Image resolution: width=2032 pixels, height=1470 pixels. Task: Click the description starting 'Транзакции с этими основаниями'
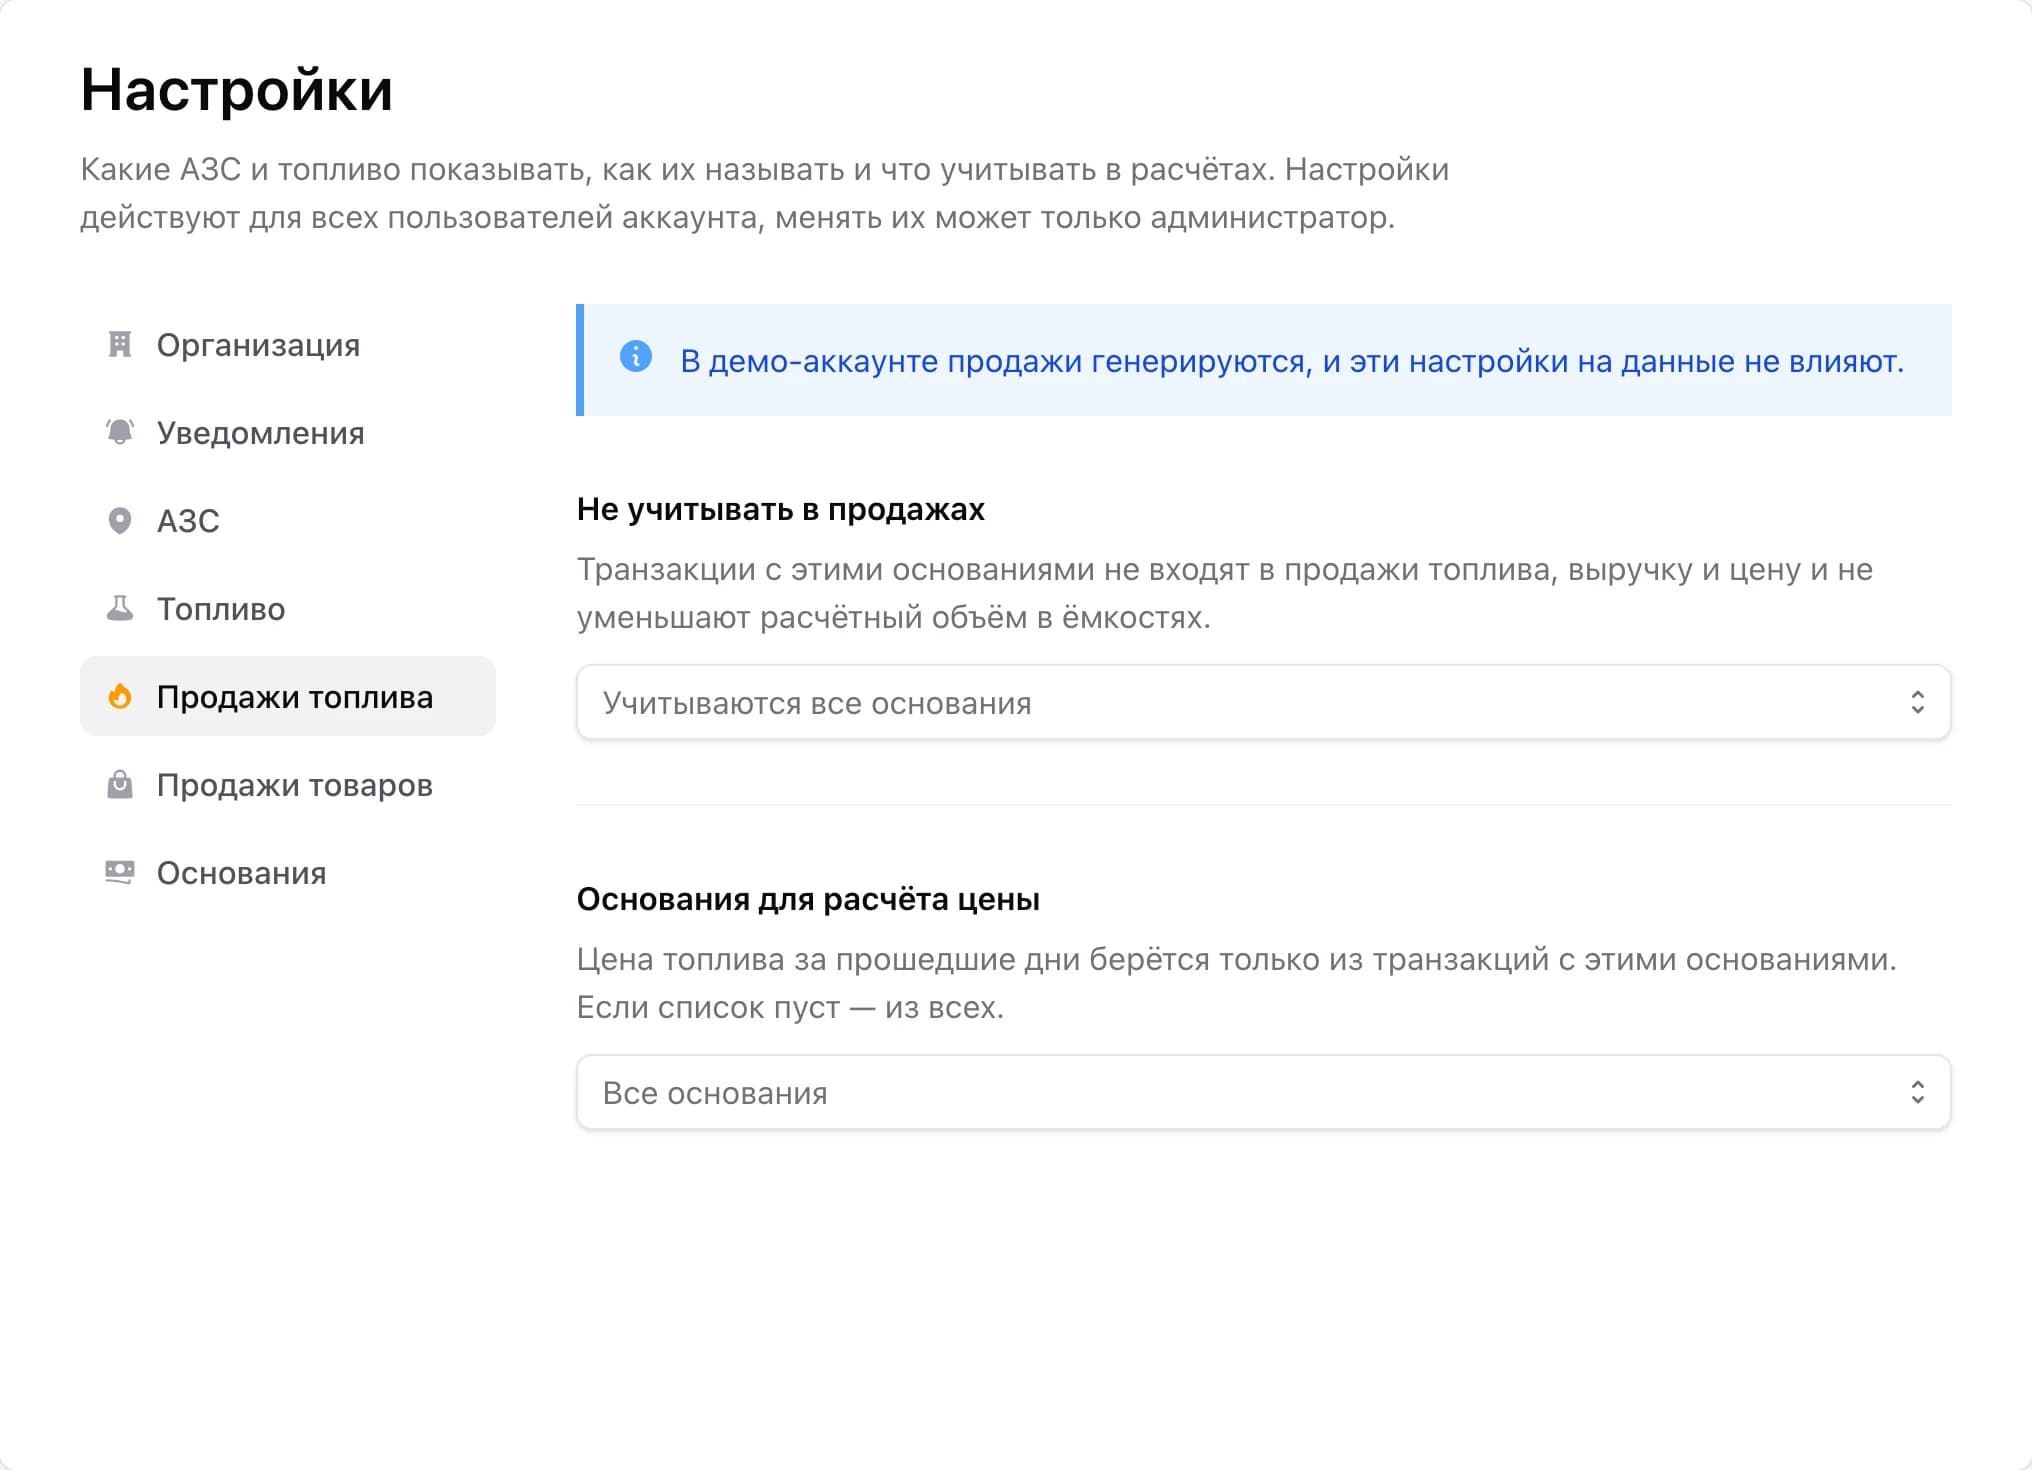[1225, 593]
